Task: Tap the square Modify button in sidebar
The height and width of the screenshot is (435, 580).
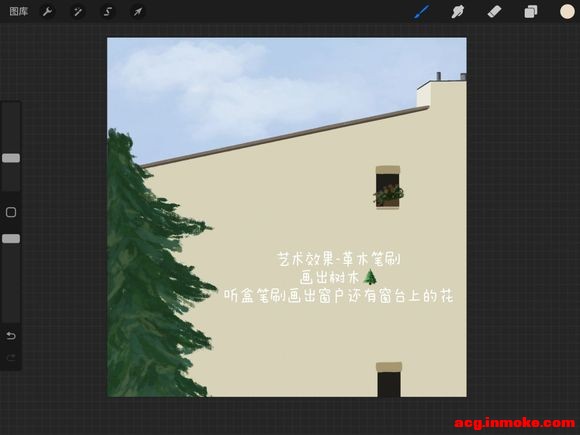Action: [x=11, y=212]
